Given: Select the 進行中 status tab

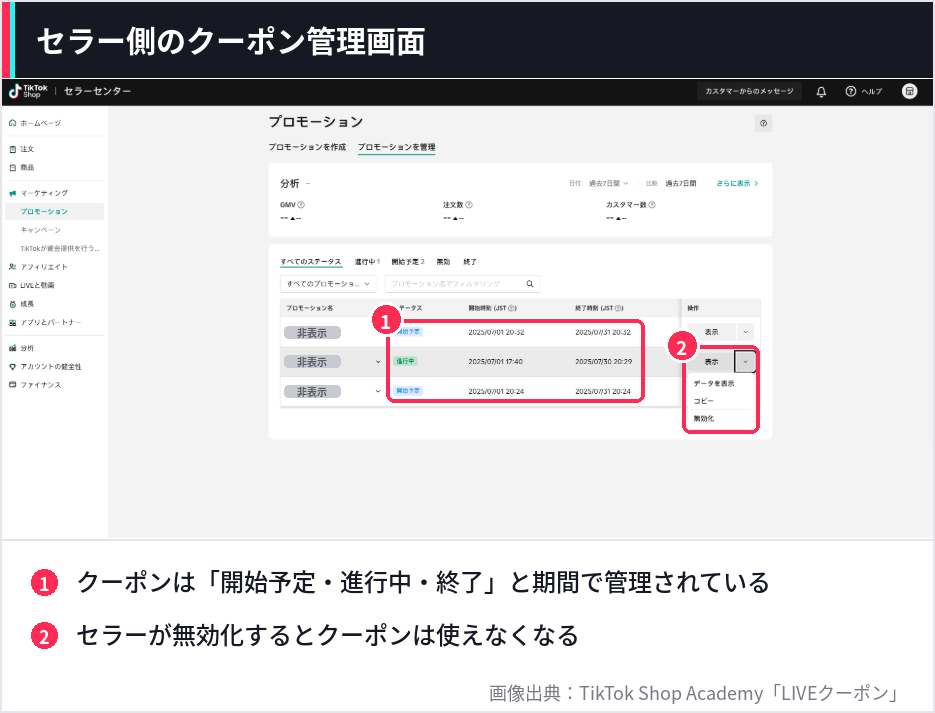Looking at the screenshot, I should (367, 262).
